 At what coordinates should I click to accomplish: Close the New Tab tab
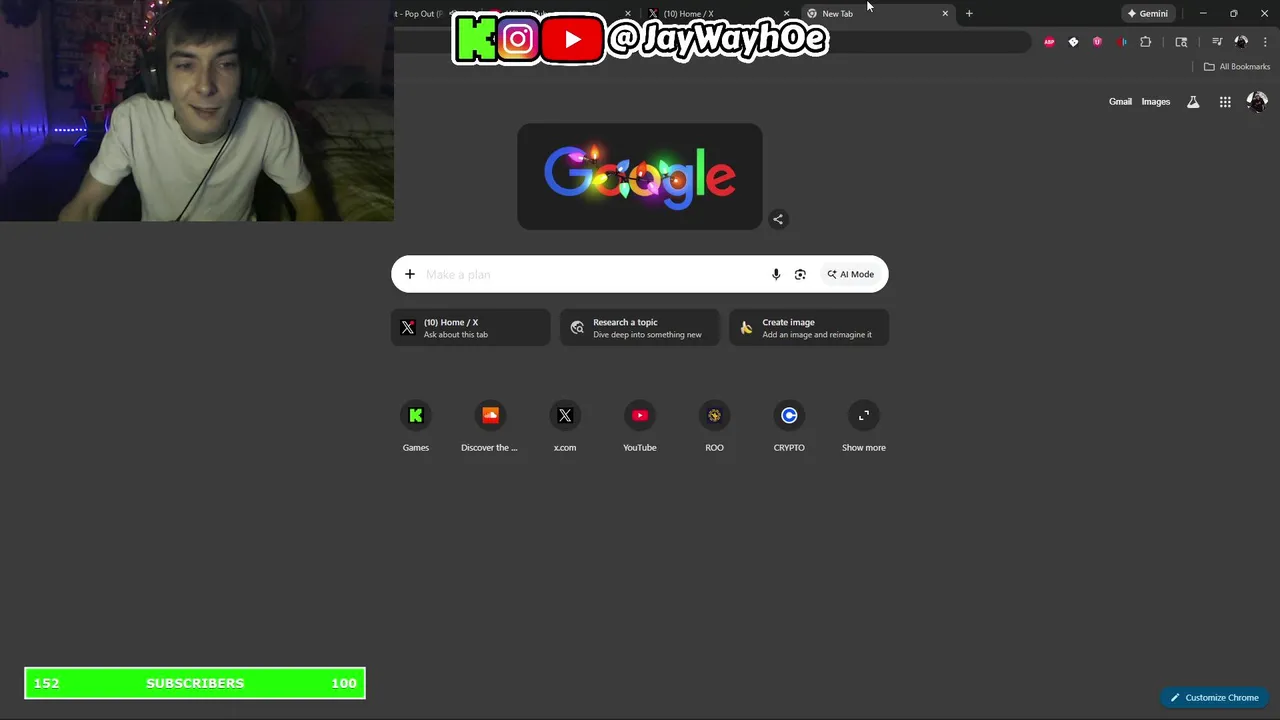pos(945,14)
